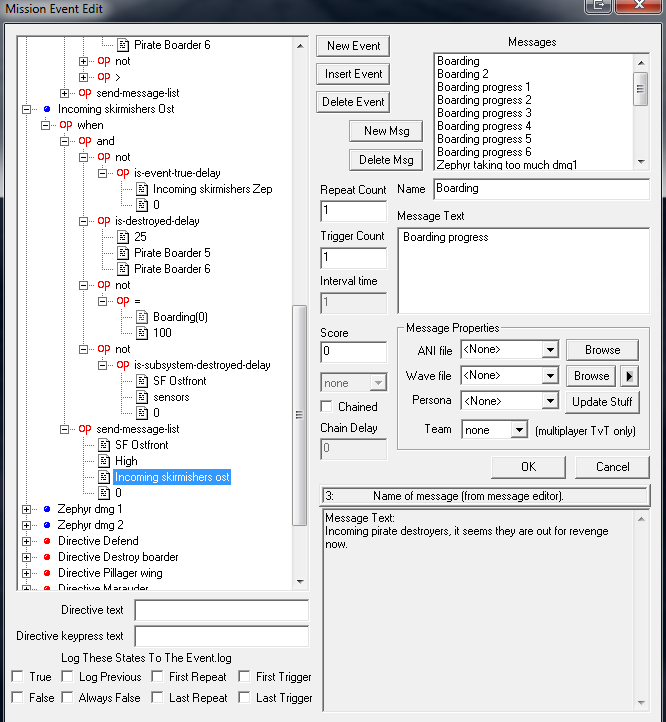Click the red dot icon for Directive Destroy boarder
The image size is (666, 722).
pos(47,557)
